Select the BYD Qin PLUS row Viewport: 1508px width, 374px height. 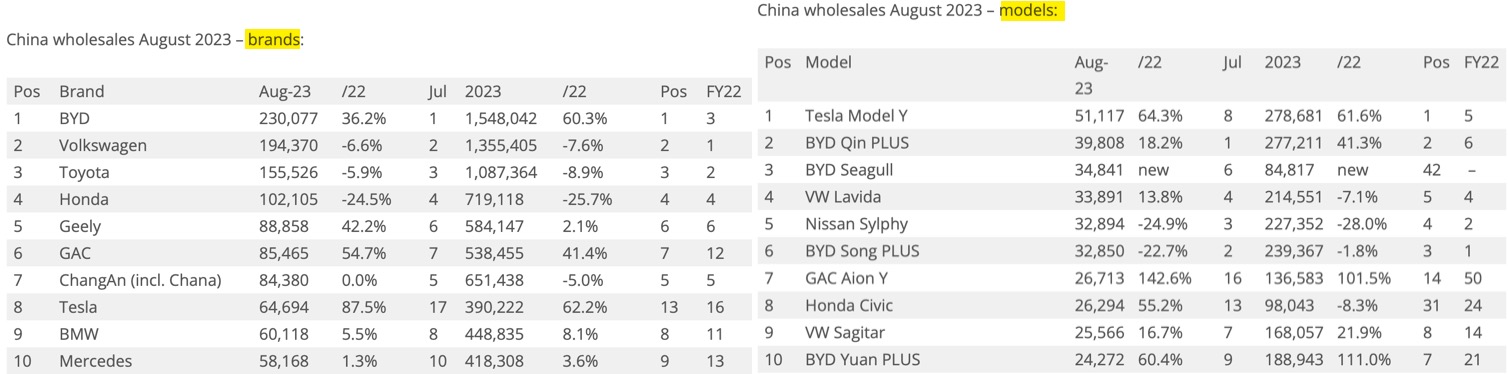click(1131, 142)
